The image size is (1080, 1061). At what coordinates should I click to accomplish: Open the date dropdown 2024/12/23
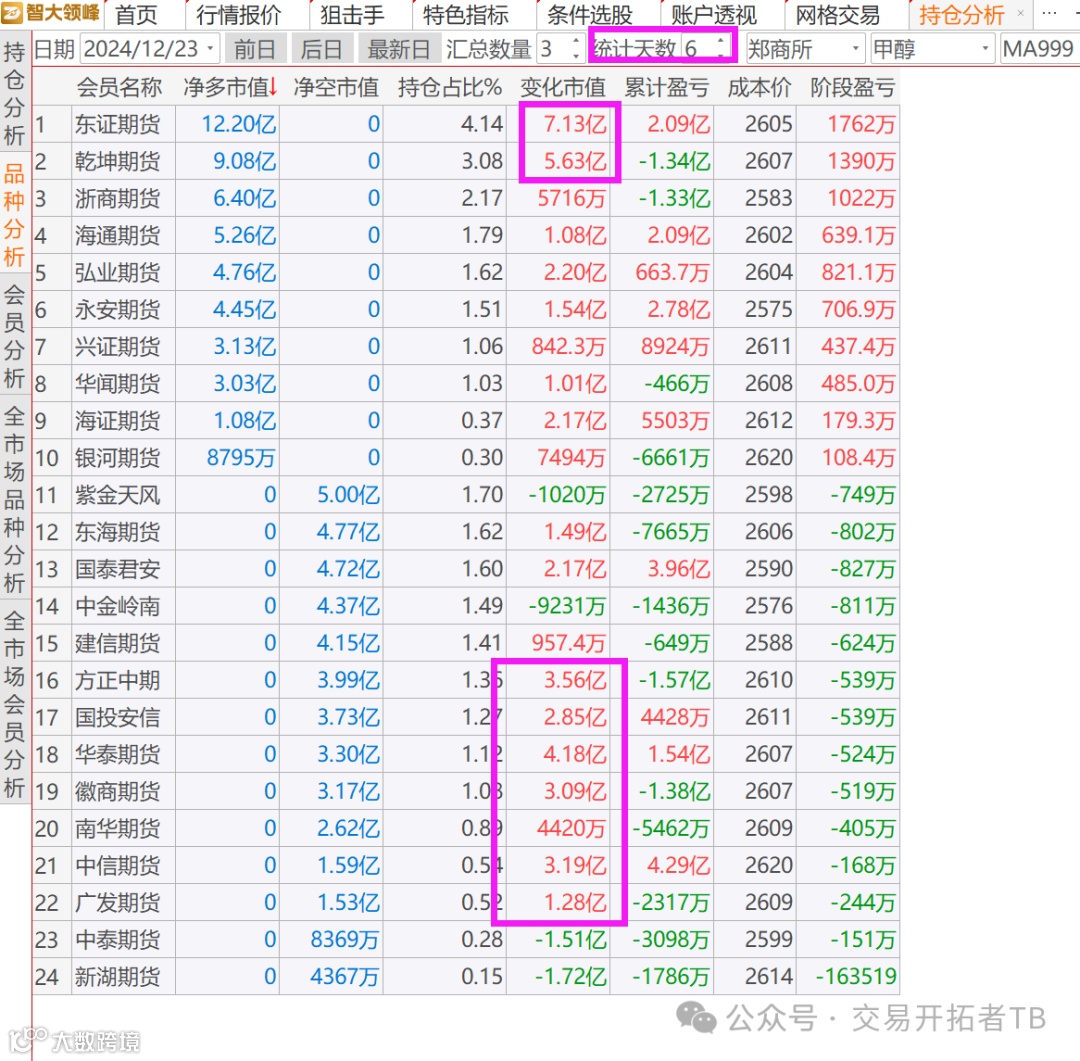point(210,49)
